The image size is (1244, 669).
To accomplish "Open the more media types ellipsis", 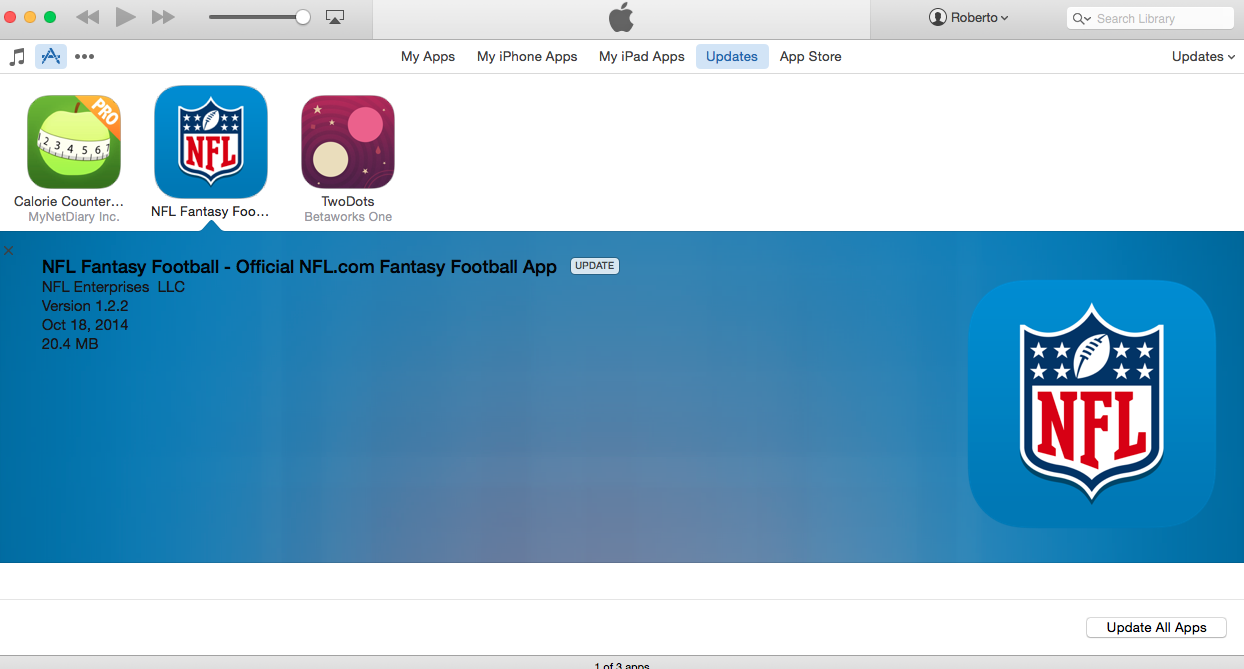I will [x=85, y=57].
